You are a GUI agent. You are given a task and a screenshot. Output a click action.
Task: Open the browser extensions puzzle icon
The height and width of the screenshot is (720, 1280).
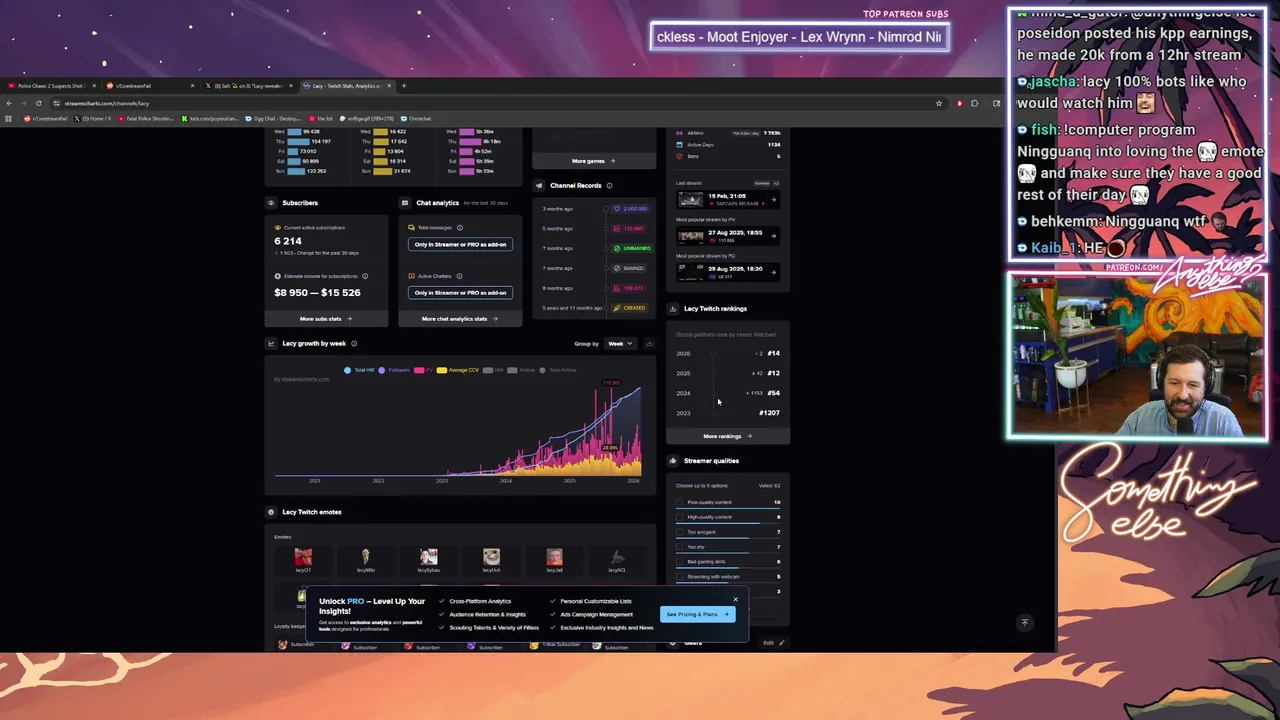(975, 103)
